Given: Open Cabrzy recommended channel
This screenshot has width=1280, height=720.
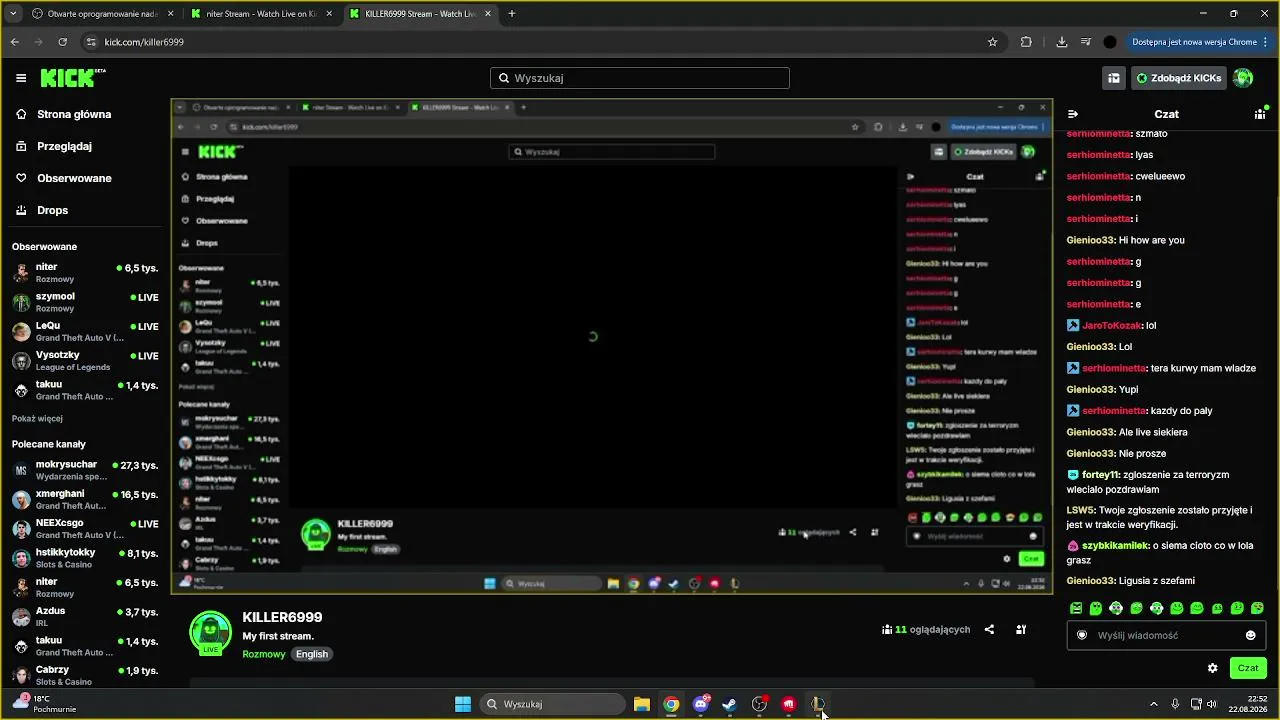Looking at the screenshot, I should point(85,675).
